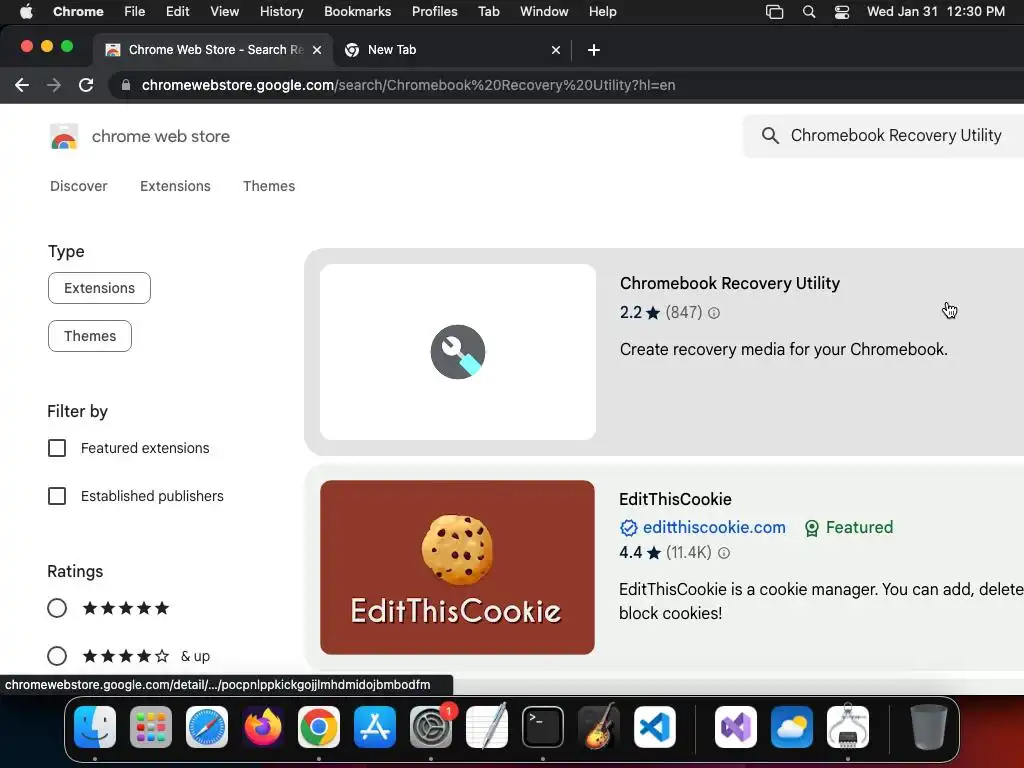
Task: Select the New Tab browser tab
Action: [452, 50]
